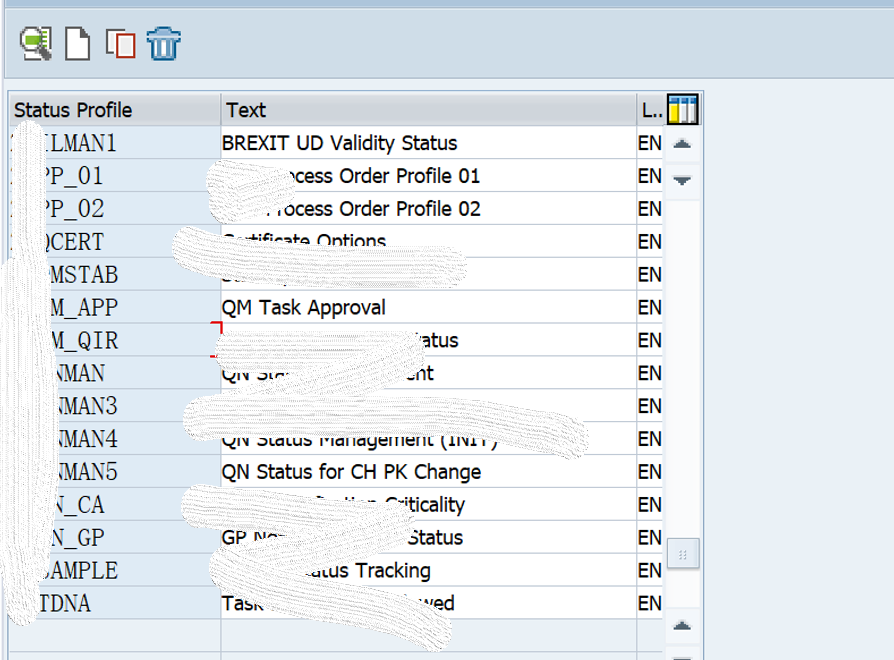The image size is (894, 660).
Task: Select status profile ending 'M_QIR'
Action: (115, 340)
